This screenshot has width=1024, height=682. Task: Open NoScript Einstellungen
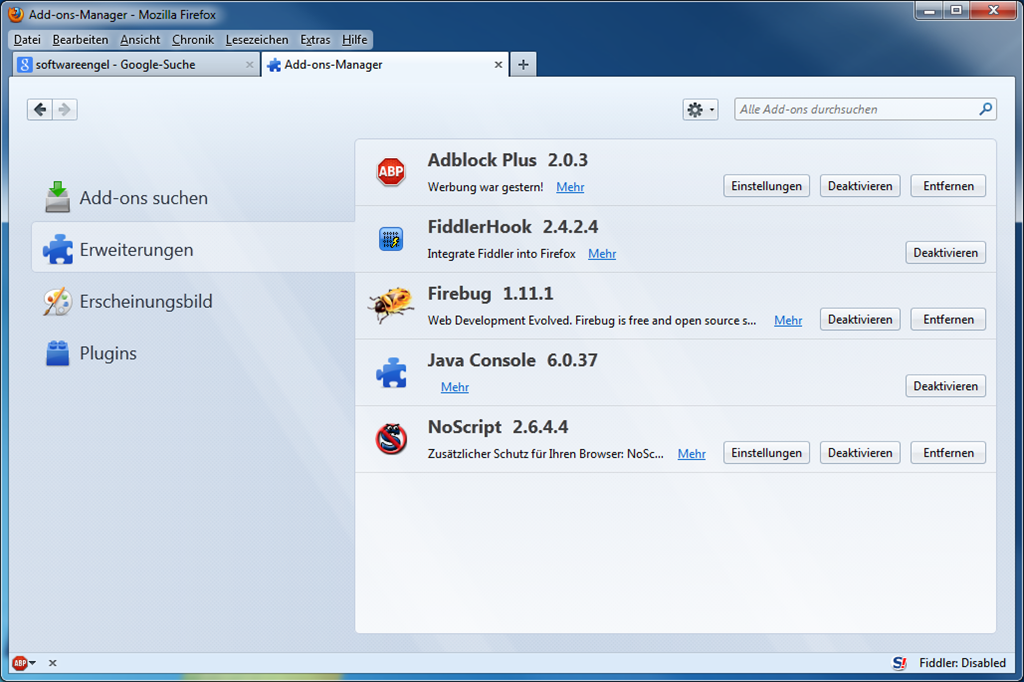(766, 453)
